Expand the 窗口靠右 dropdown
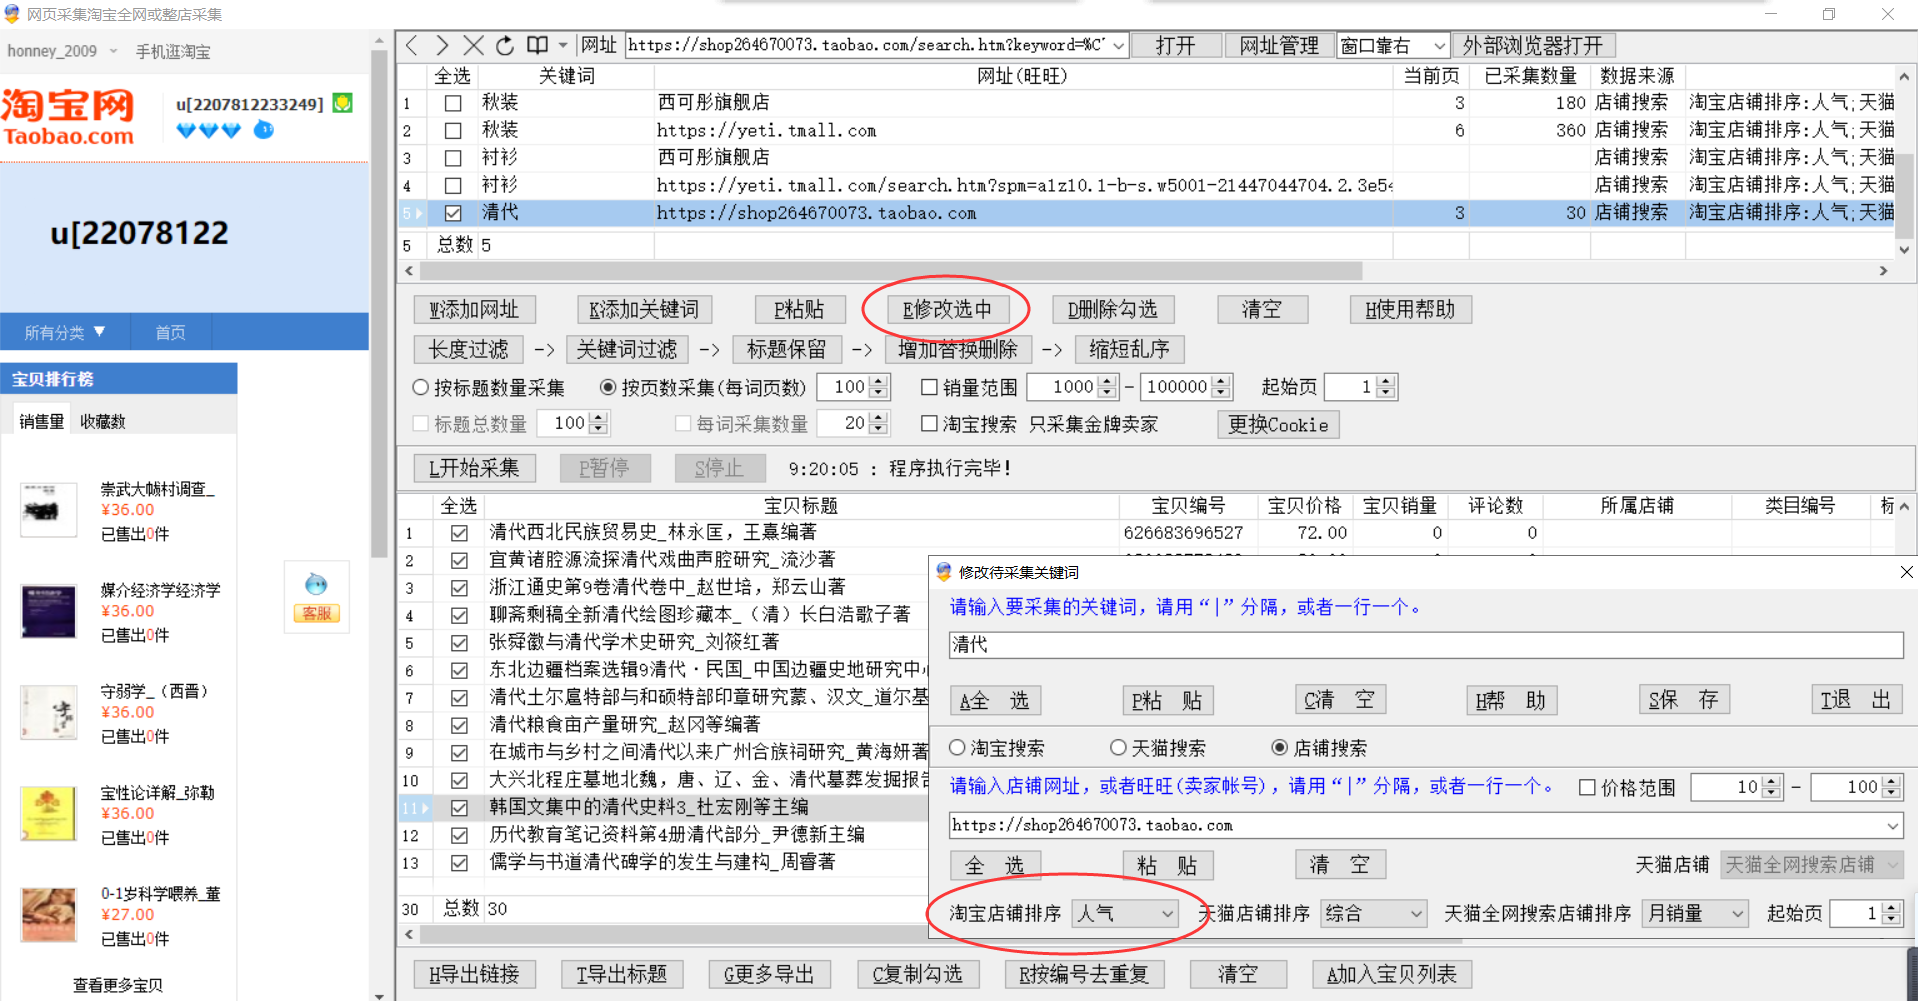Screen dimensions: 1918x1001 pyautogui.click(x=1393, y=46)
